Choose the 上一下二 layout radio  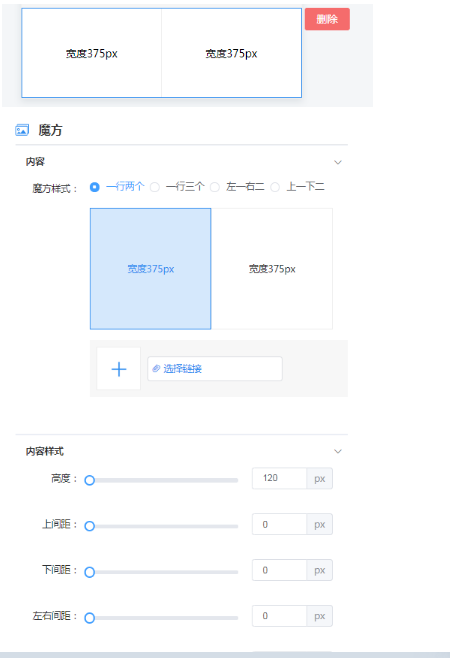point(275,187)
